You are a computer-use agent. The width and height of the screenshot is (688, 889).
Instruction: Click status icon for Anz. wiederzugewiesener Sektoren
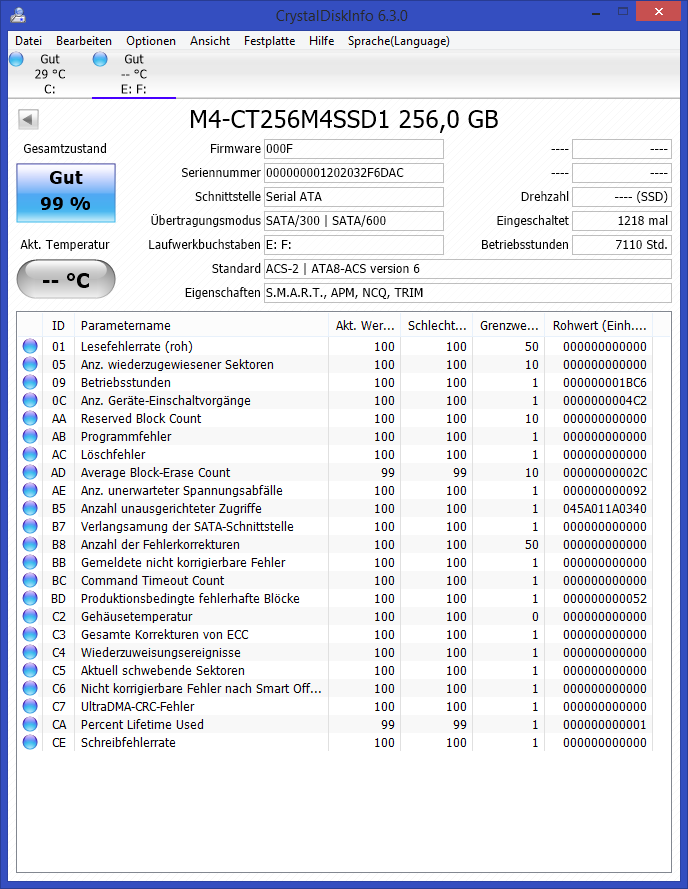[x=30, y=364]
